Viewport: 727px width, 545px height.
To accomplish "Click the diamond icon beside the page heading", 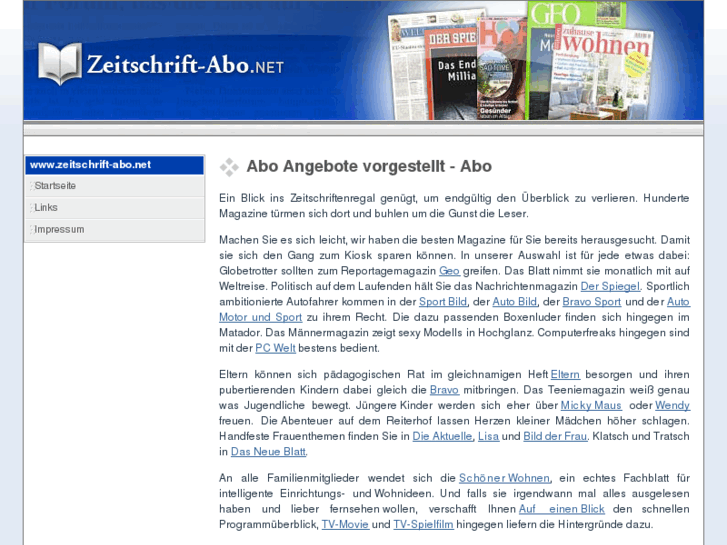I will (x=229, y=167).
